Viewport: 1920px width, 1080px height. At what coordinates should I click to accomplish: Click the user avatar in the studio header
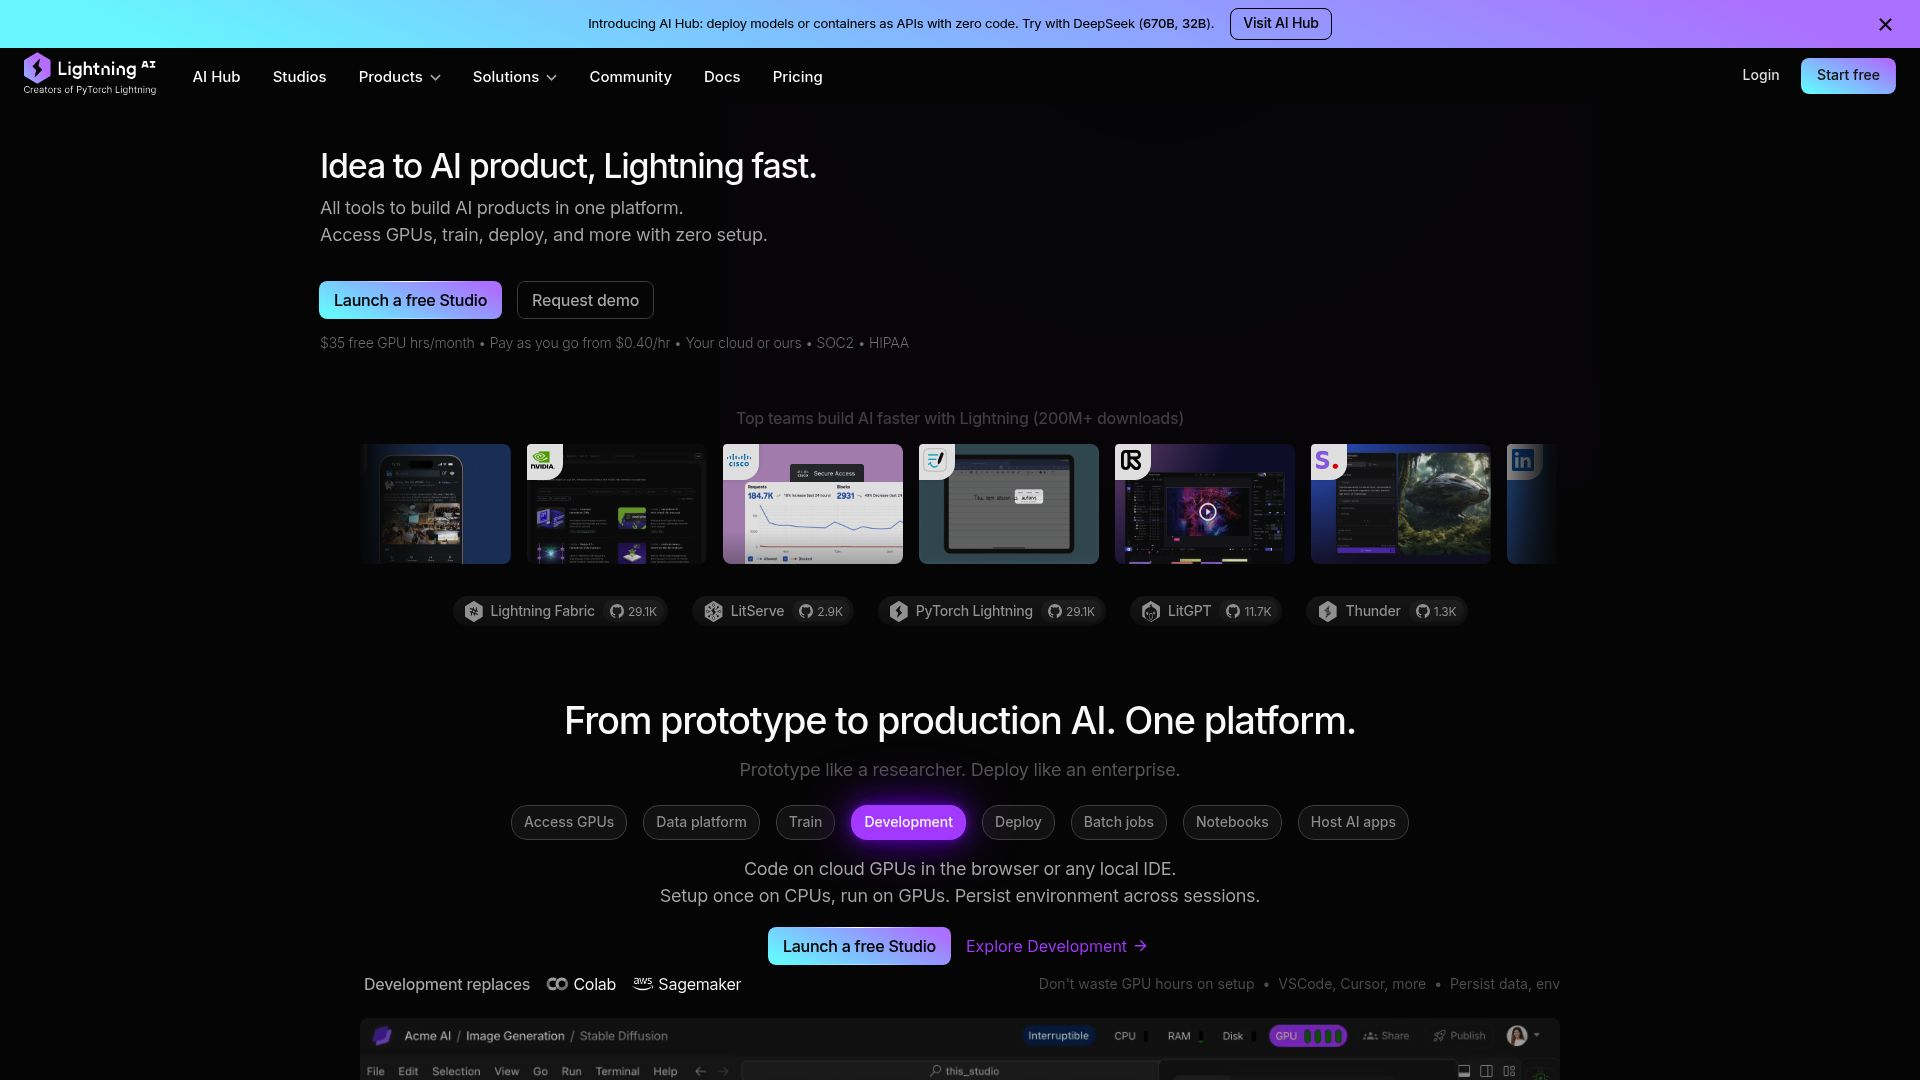click(1518, 1036)
